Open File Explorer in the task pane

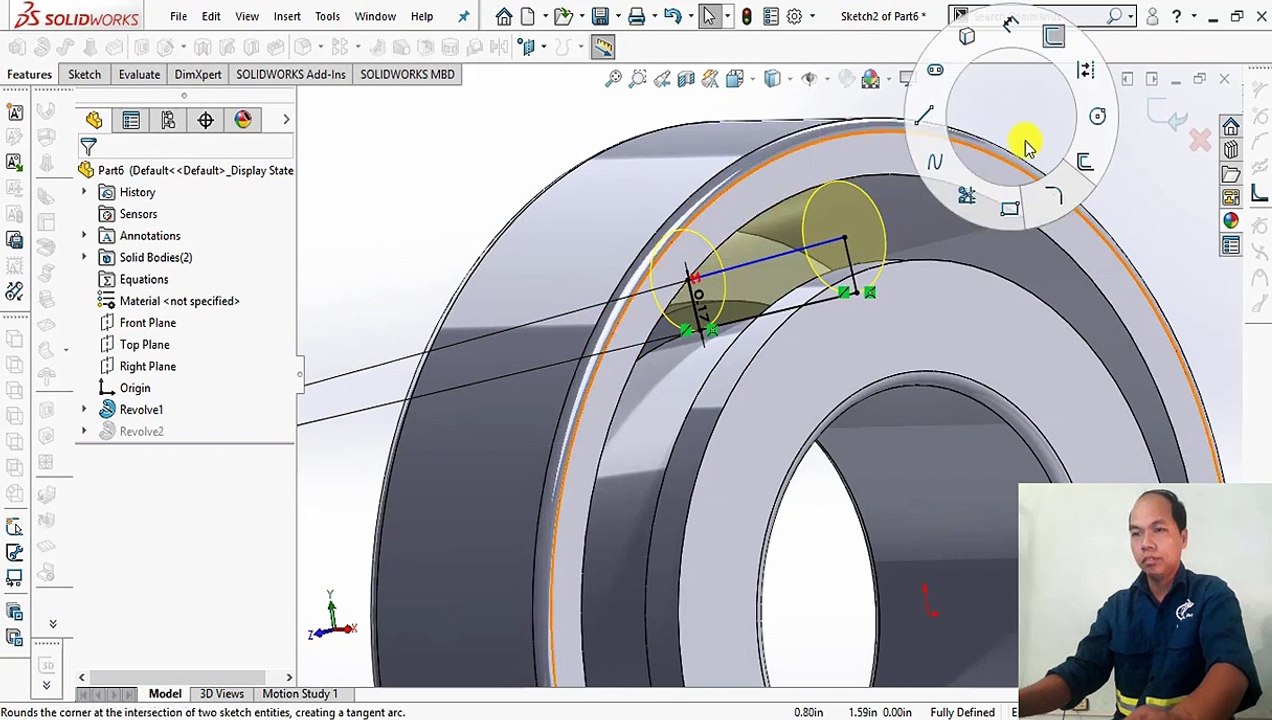click(1231, 174)
